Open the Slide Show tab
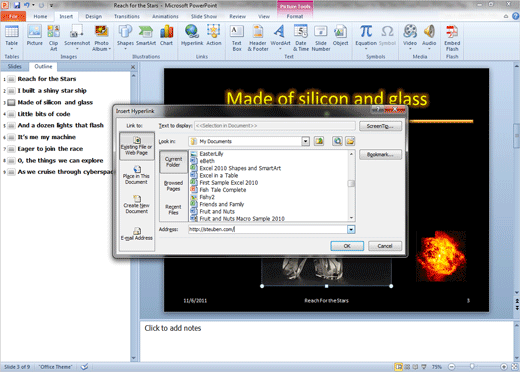This screenshot has height=372, width=520. 204,16
